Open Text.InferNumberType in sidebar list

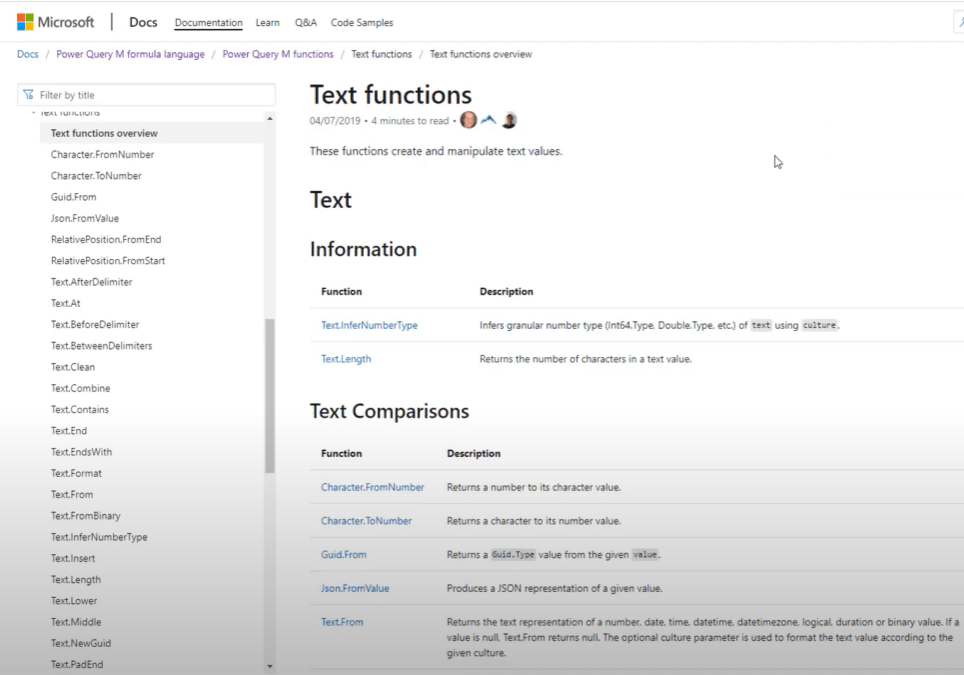click(99, 537)
